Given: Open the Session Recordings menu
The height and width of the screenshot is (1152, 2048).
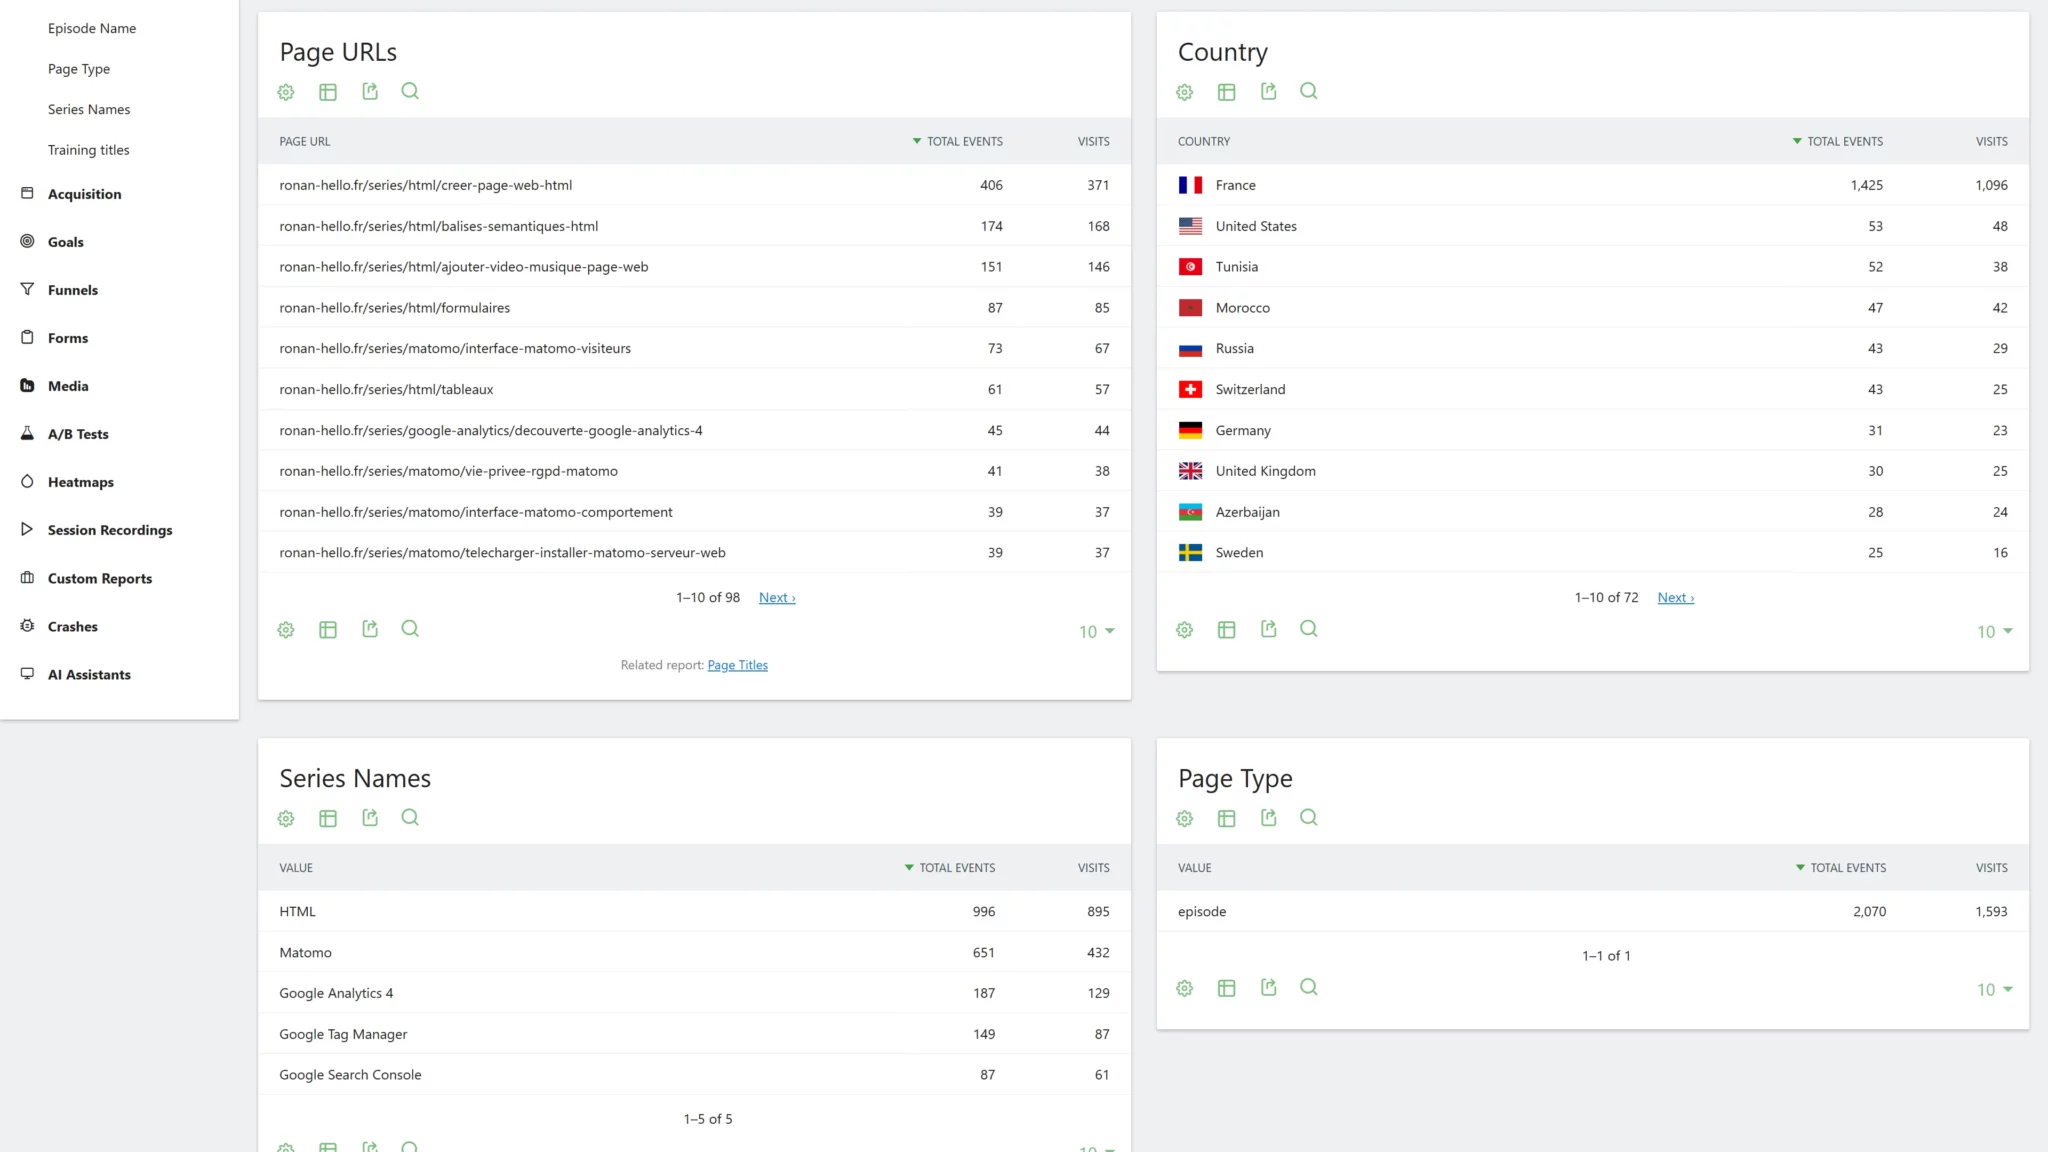Looking at the screenshot, I should point(110,530).
